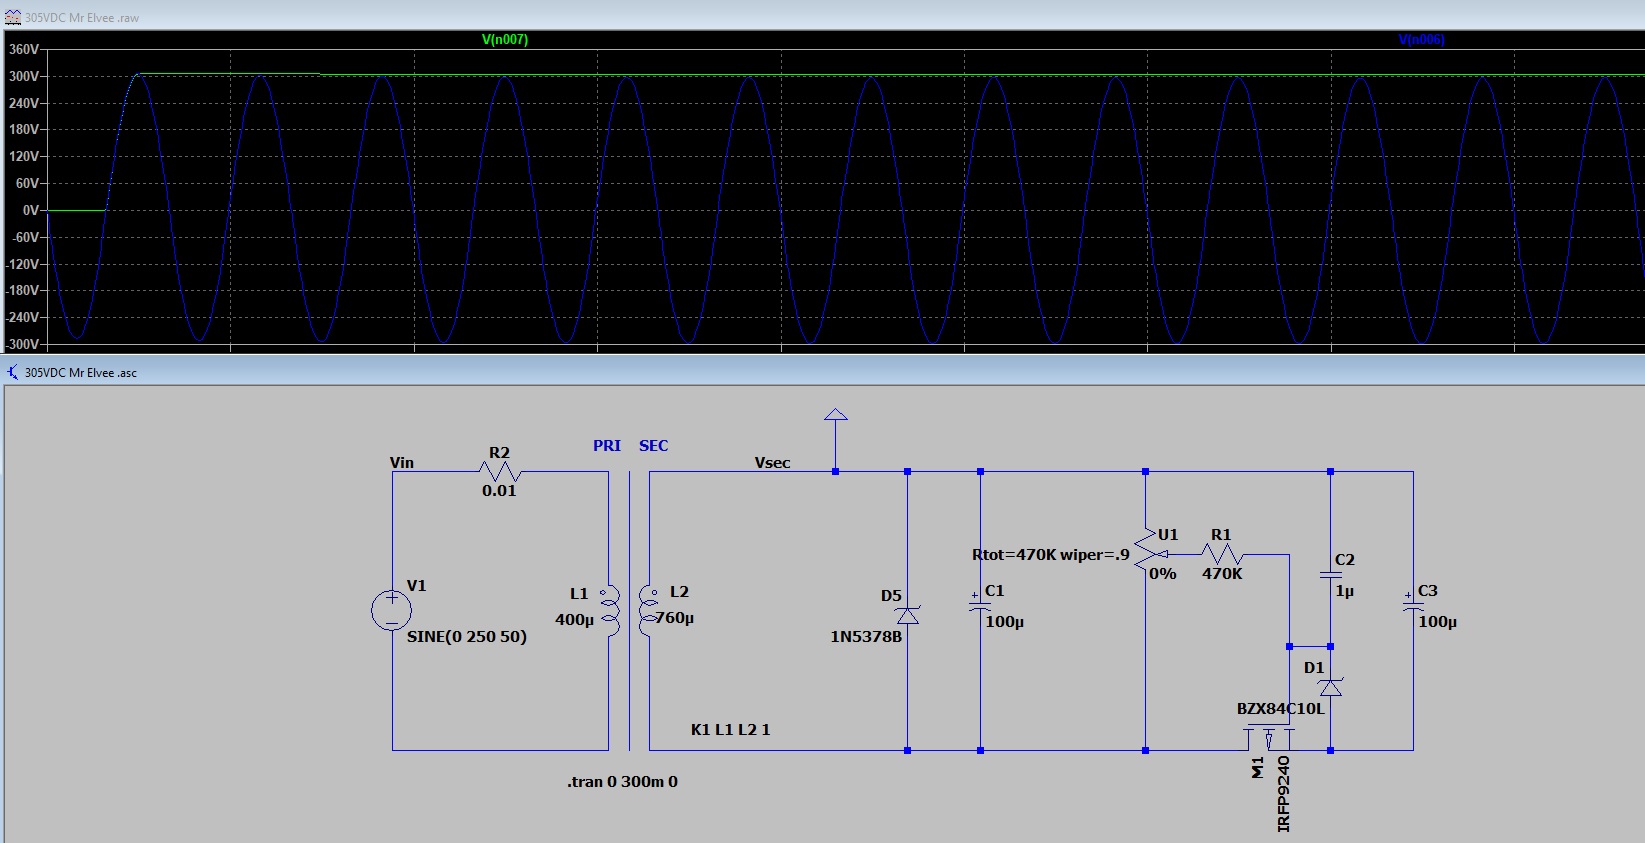Click the D1 zener diode symbol
The height and width of the screenshot is (843, 1645).
pos(1330,687)
